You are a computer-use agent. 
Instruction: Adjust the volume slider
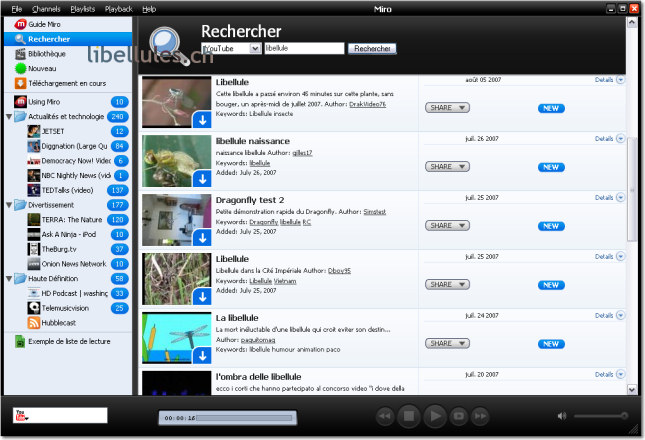601,416
